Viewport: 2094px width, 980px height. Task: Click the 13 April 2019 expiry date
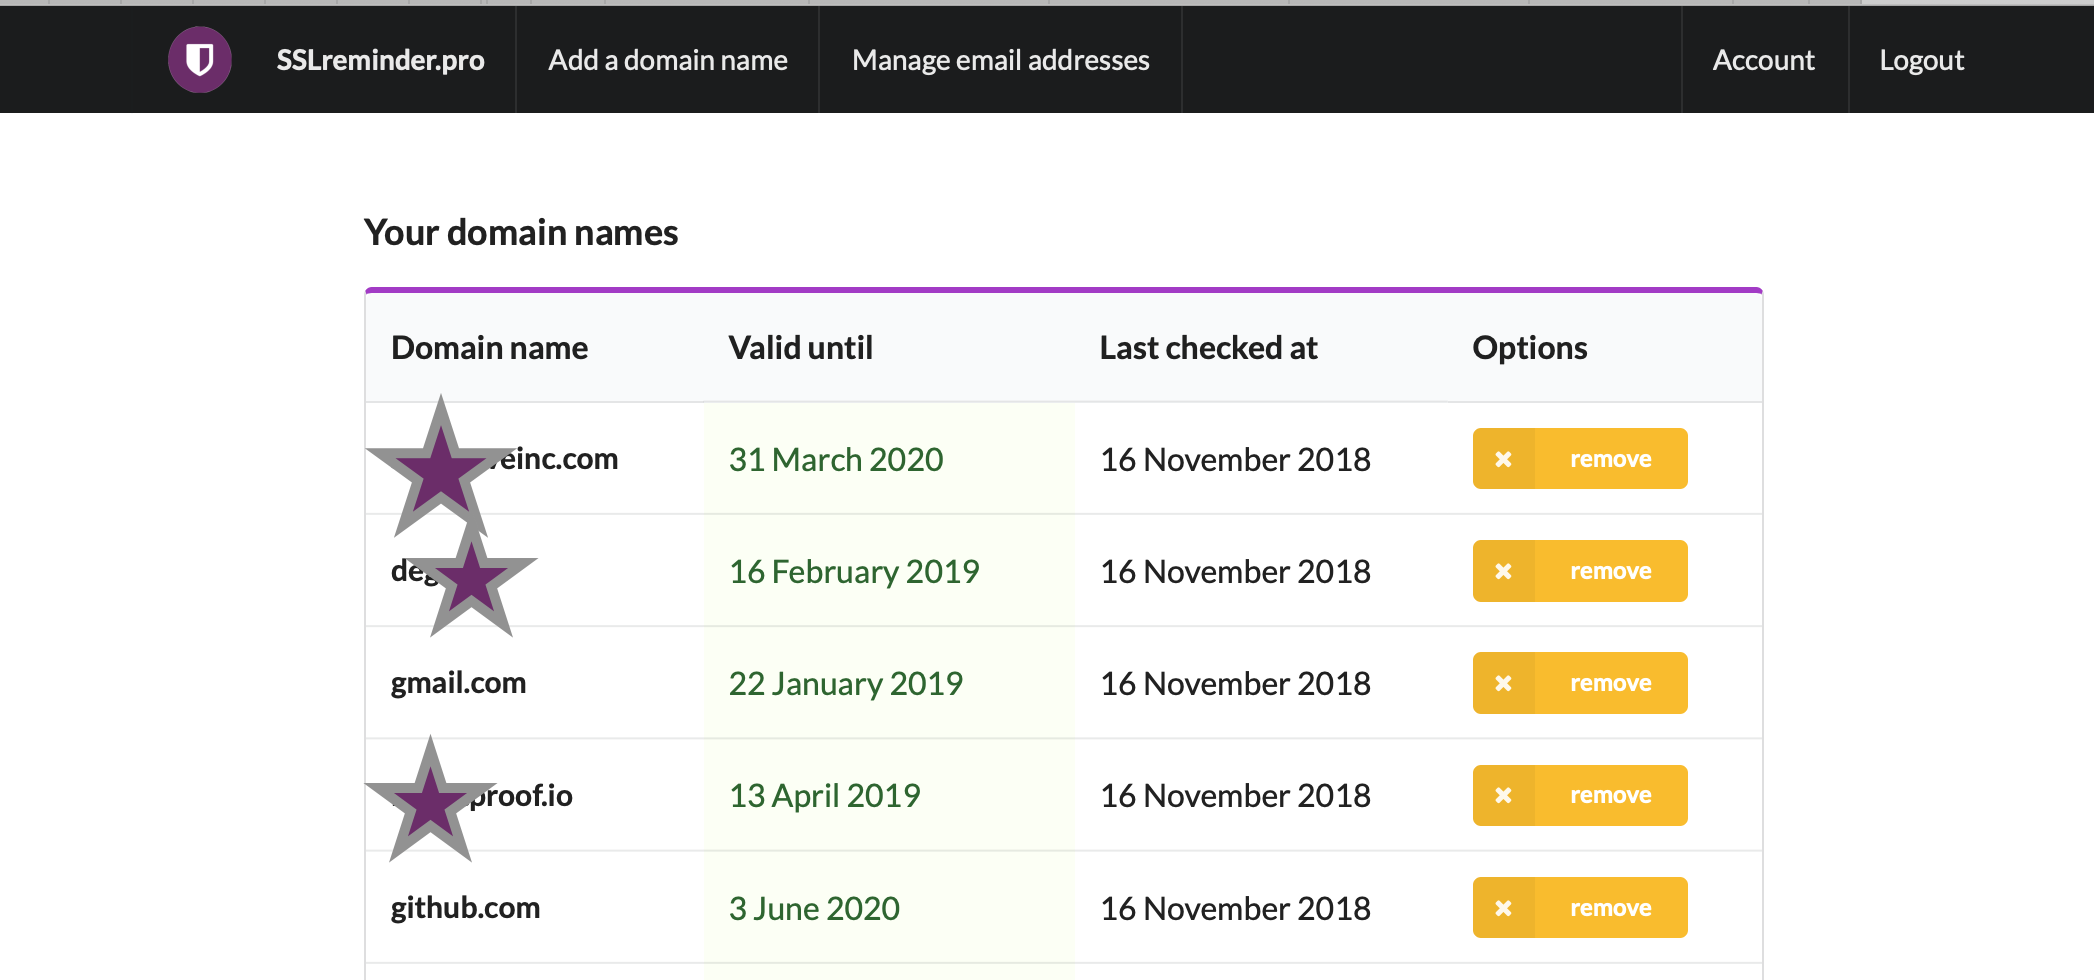pyautogui.click(x=825, y=795)
